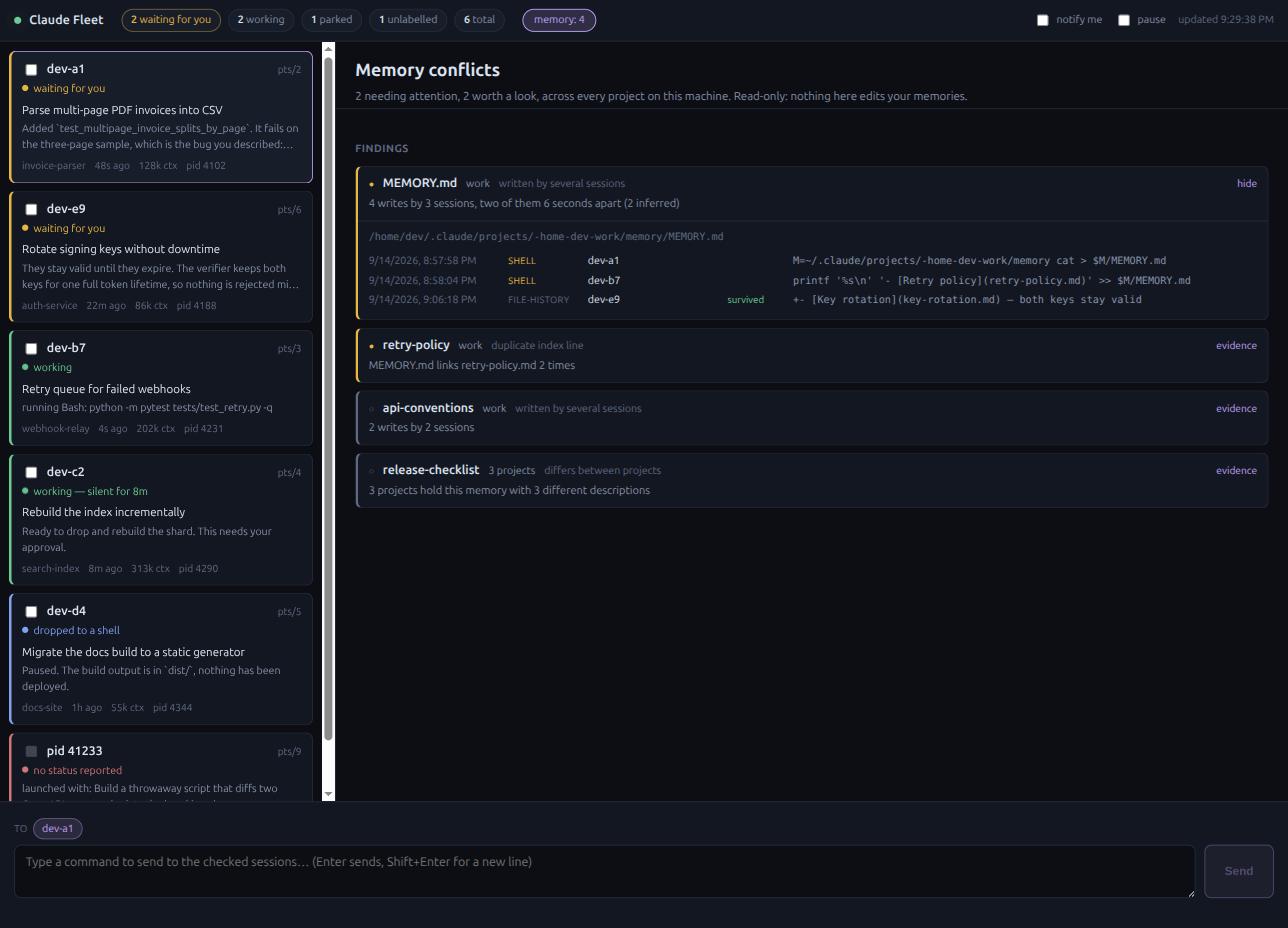Check the dev-c2 session checkbox
Screen dimensions: 1288x928
coord(31,472)
